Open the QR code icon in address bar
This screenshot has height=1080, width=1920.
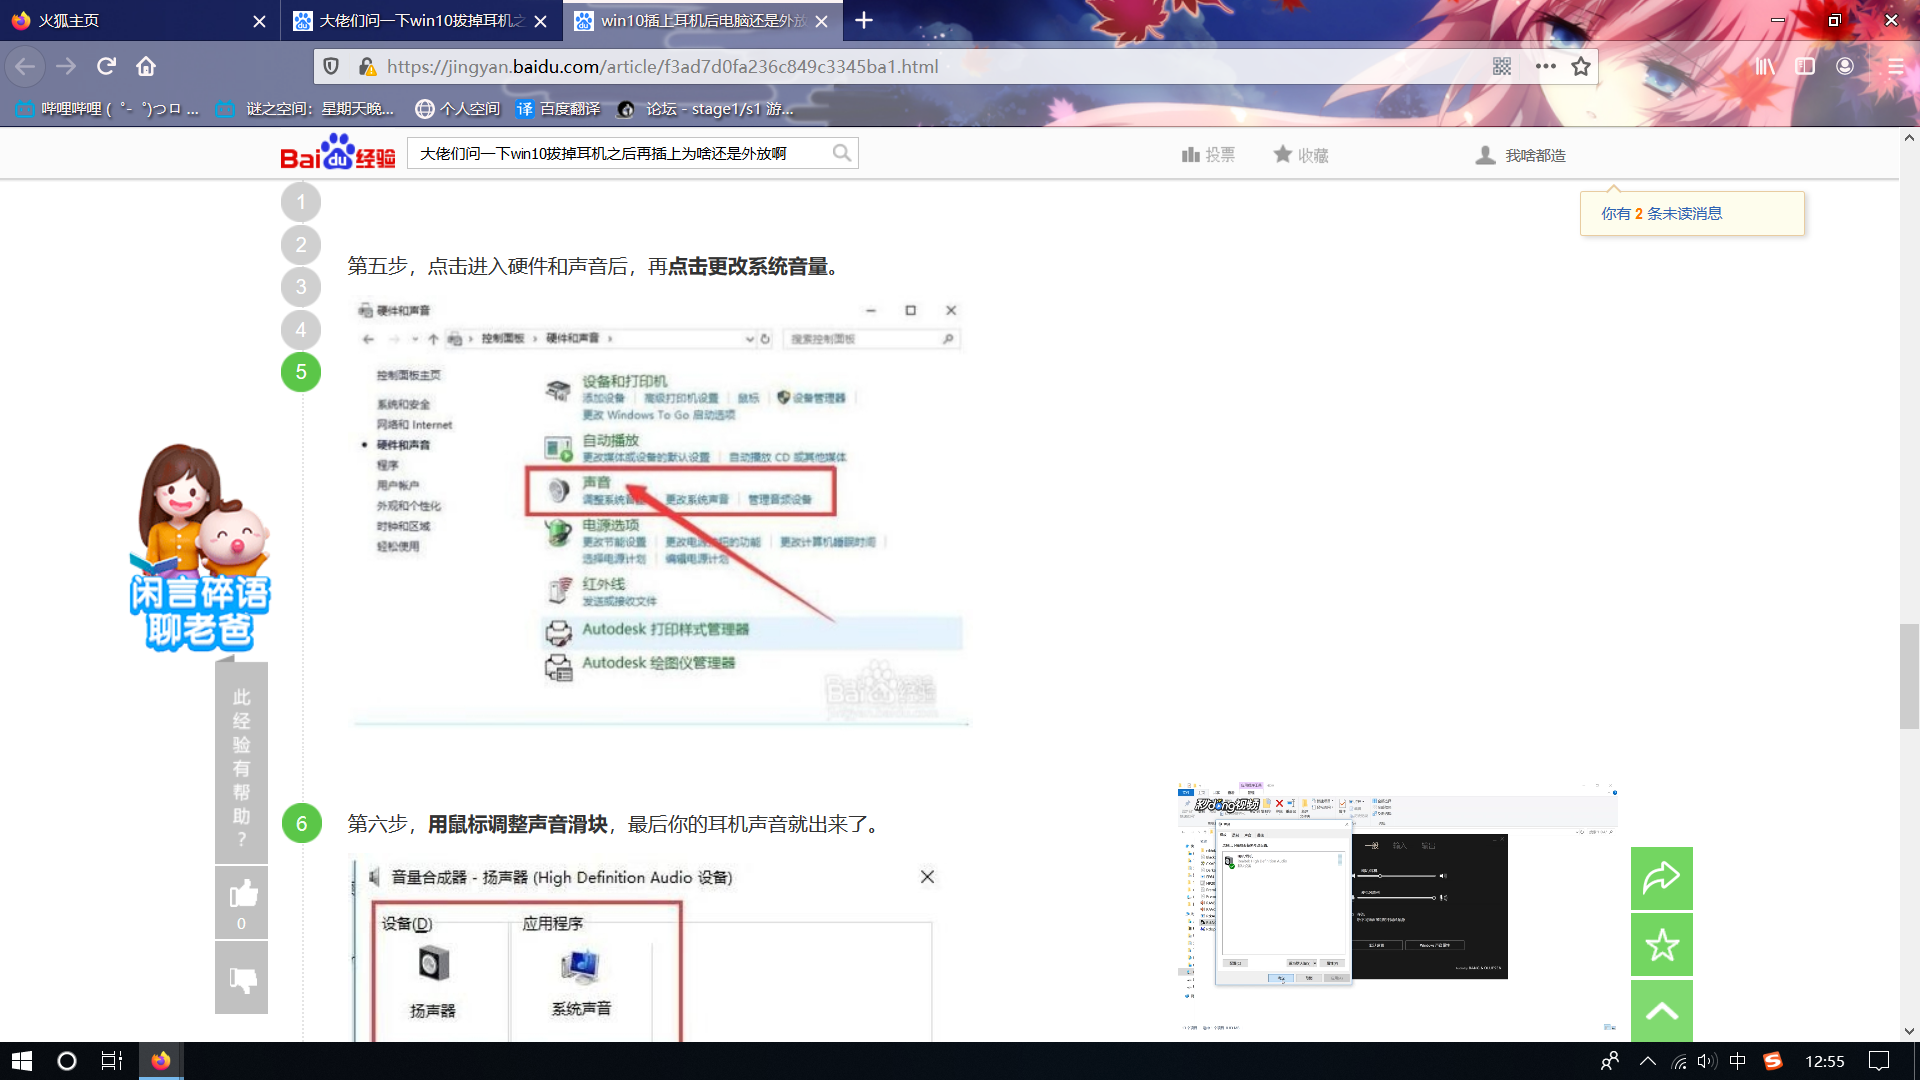[x=1502, y=66]
